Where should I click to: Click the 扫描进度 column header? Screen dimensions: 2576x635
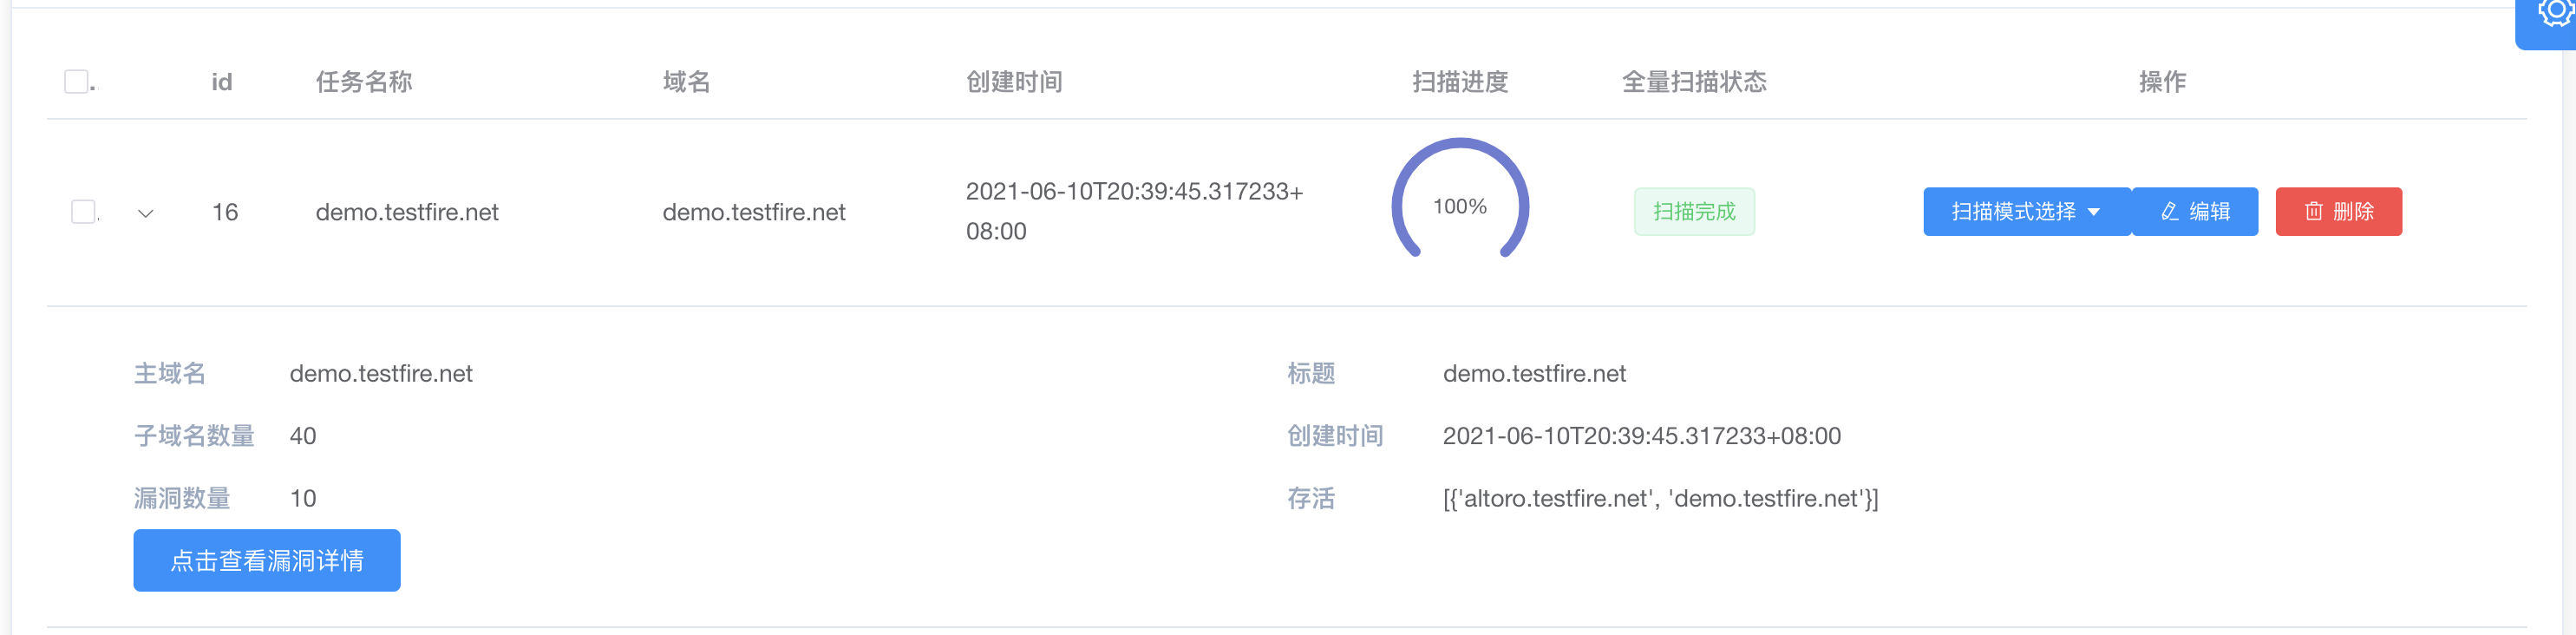coord(1459,82)
